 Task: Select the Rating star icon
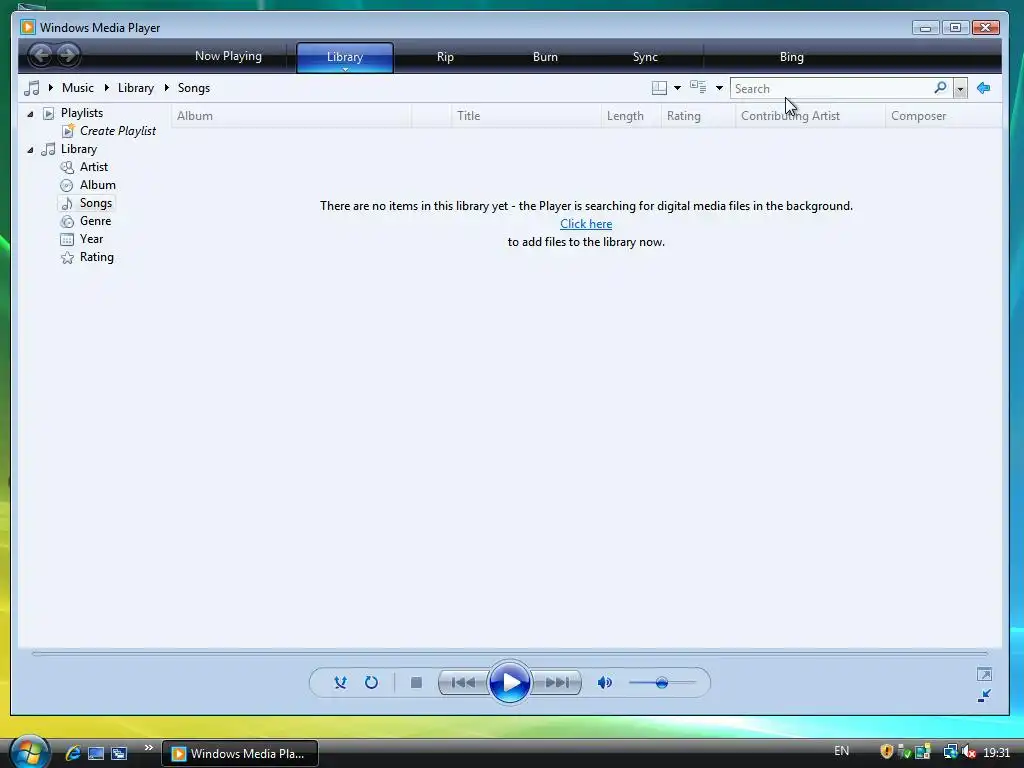click(67, 257)
